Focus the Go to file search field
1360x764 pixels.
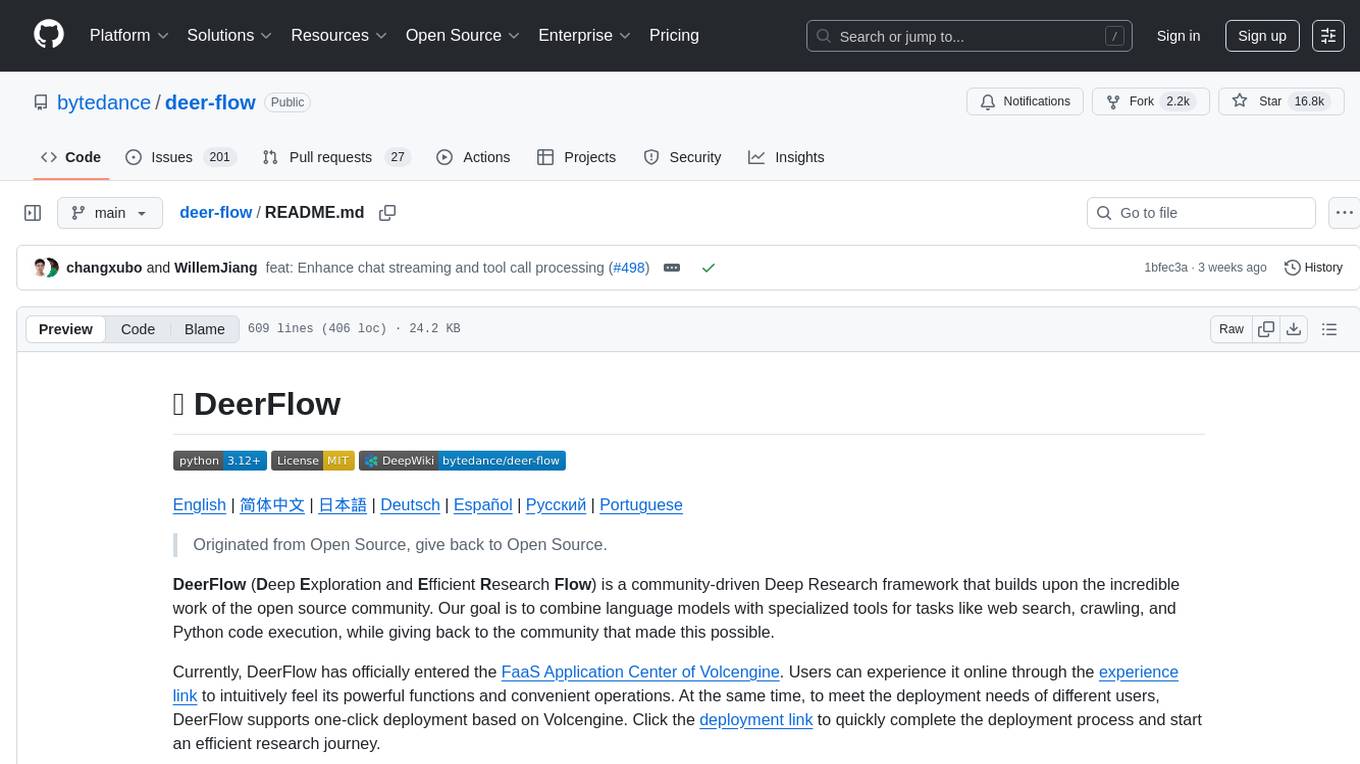tap(1201, 213)
